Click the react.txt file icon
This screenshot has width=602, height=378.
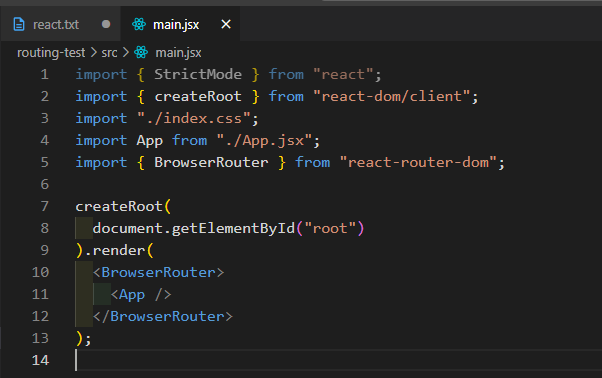(19, 24)
